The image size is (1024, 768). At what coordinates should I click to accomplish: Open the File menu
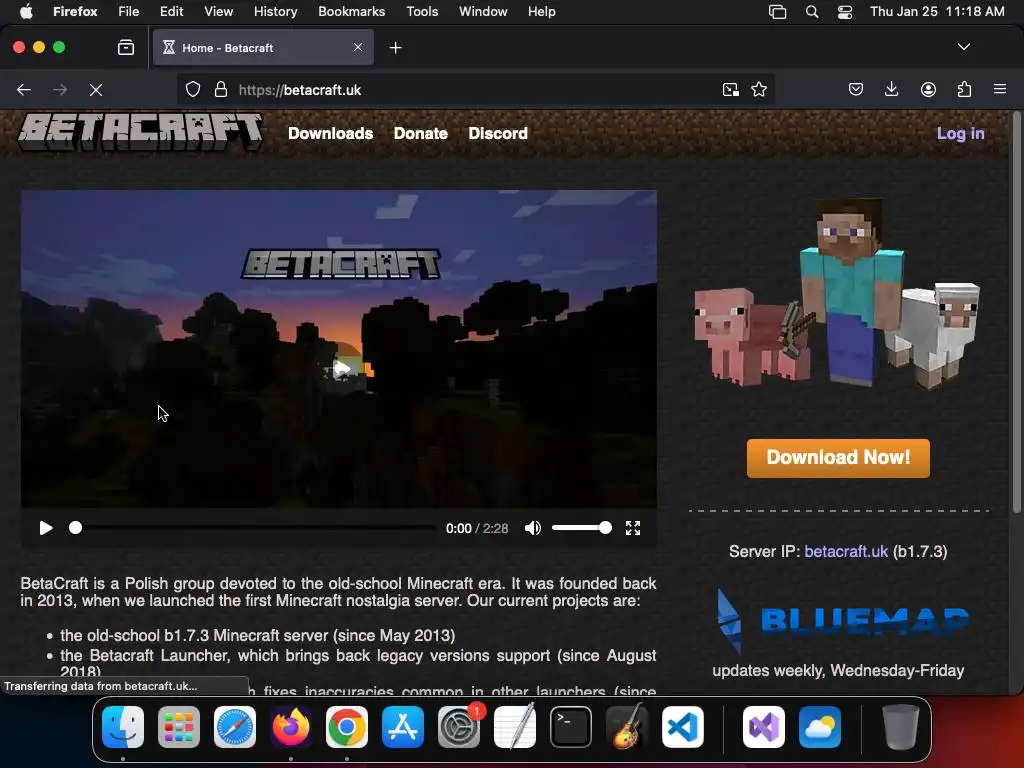pos(129,12)
